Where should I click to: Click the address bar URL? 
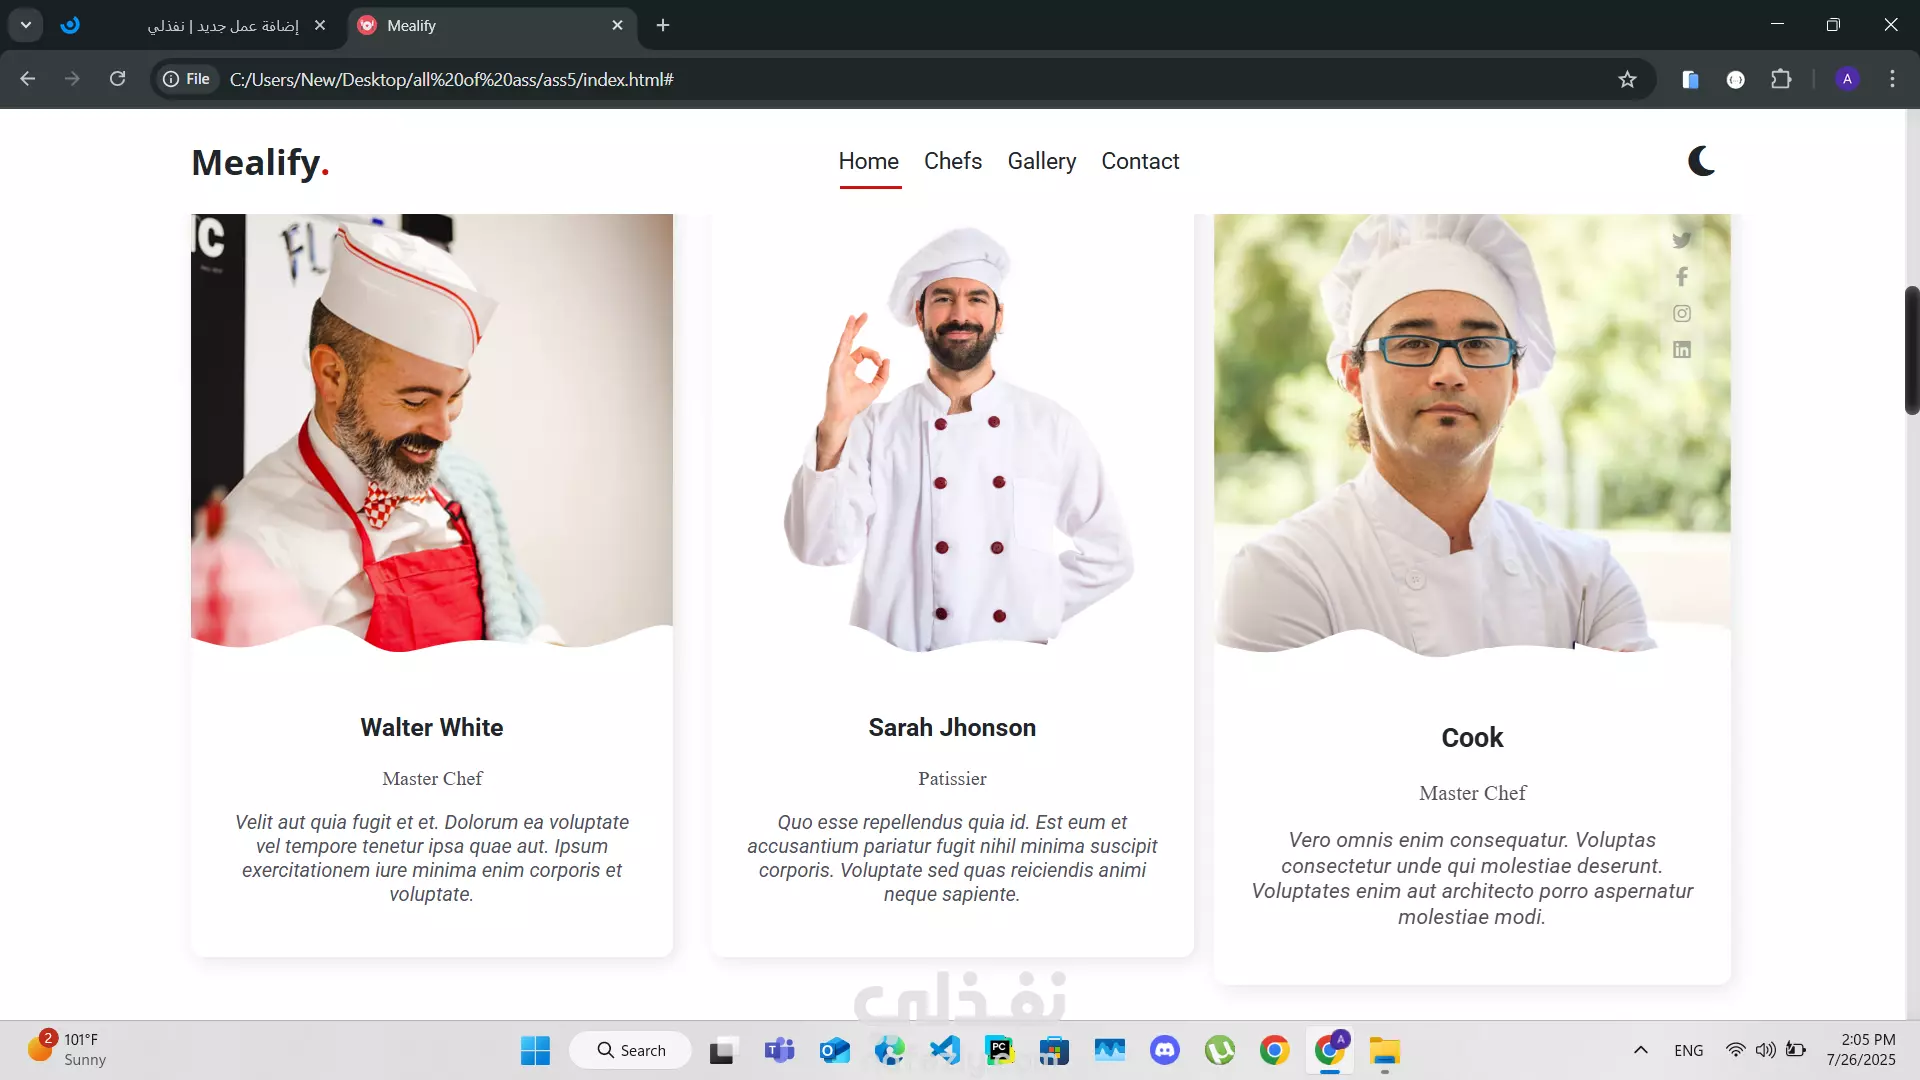click(x=452, y=80)
